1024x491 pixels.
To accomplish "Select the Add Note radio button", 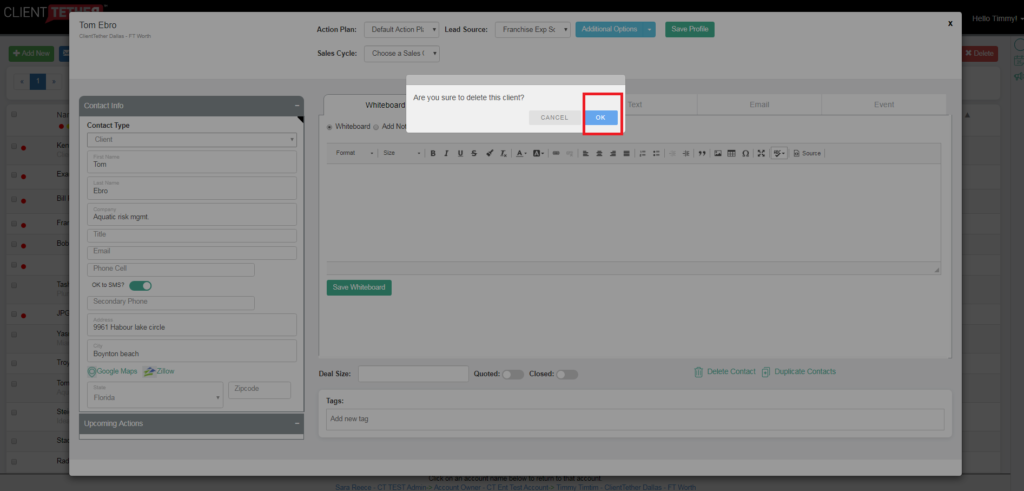I will point(376,127).
